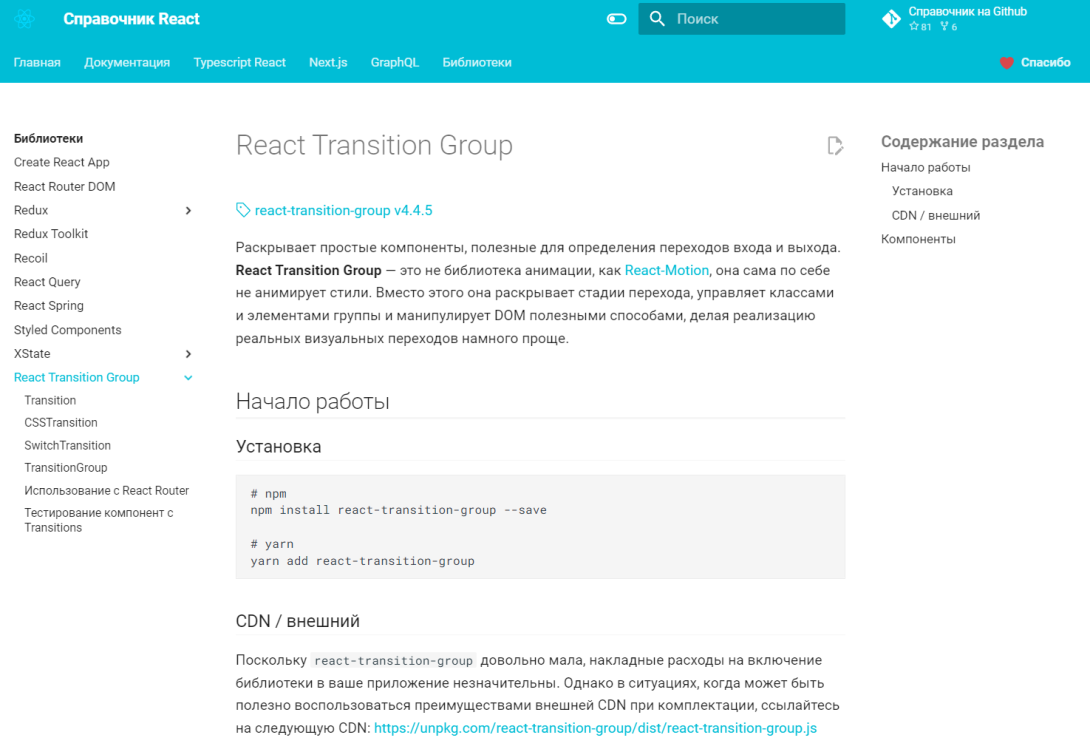Open the CSSTransition subpage
The height and width of the screenshot is (752, 1090).
60,423
